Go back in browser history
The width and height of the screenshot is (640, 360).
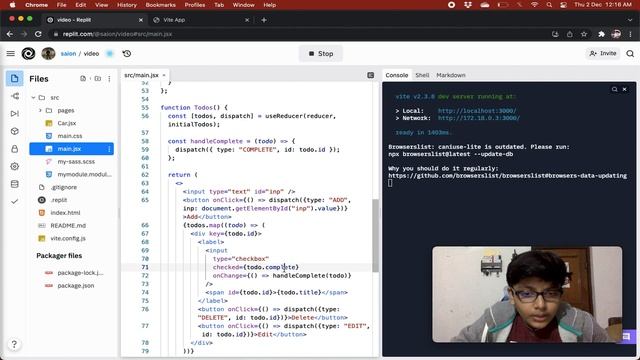tap(10, 34)
